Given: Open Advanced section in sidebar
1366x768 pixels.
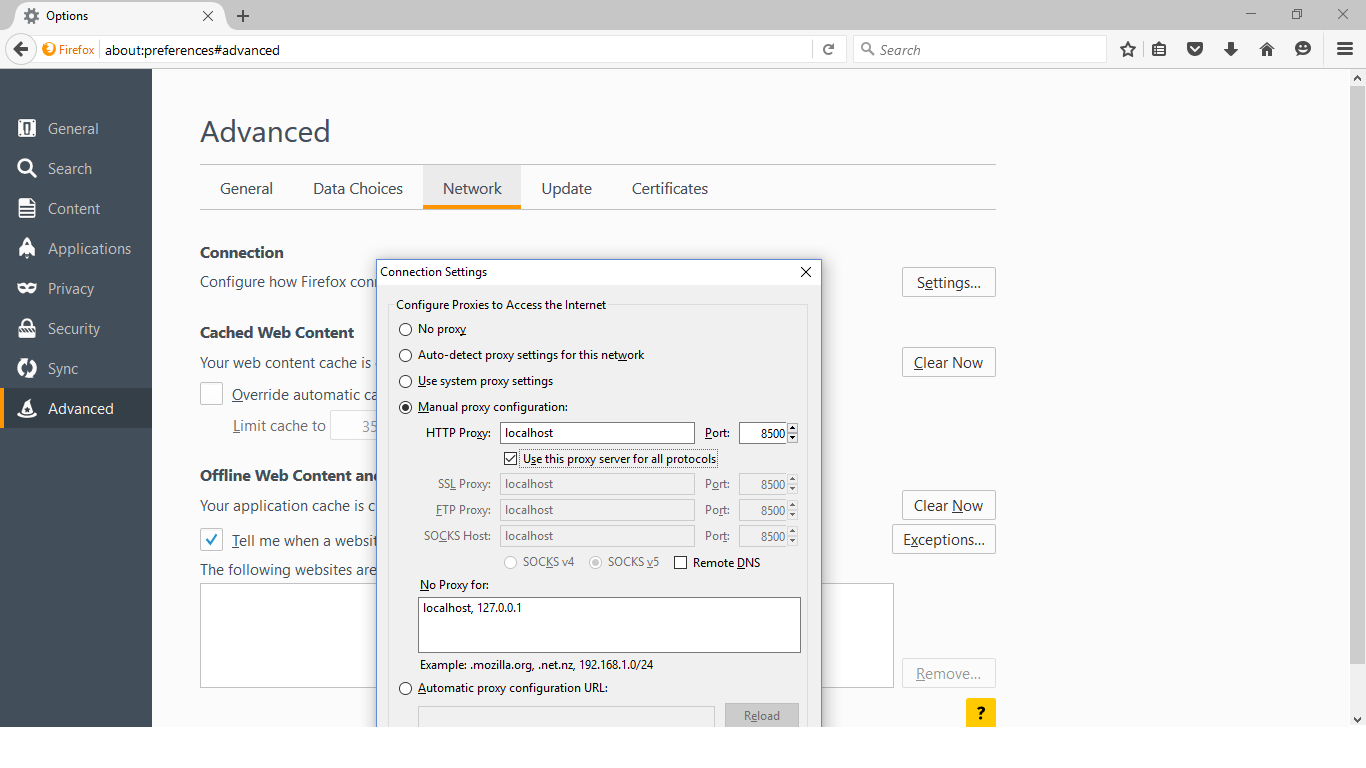Looking at the screenshot, I should pos(76,409).
